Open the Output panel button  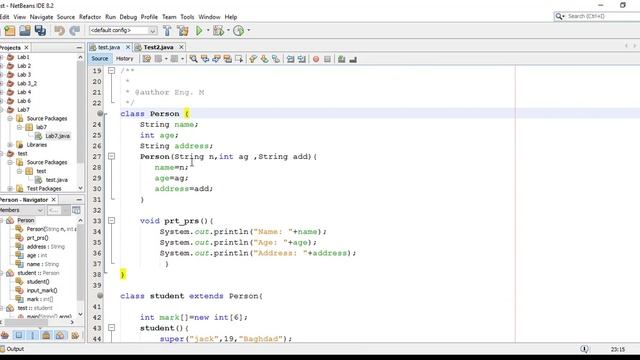pyautogui.click(x=12, y=349)
